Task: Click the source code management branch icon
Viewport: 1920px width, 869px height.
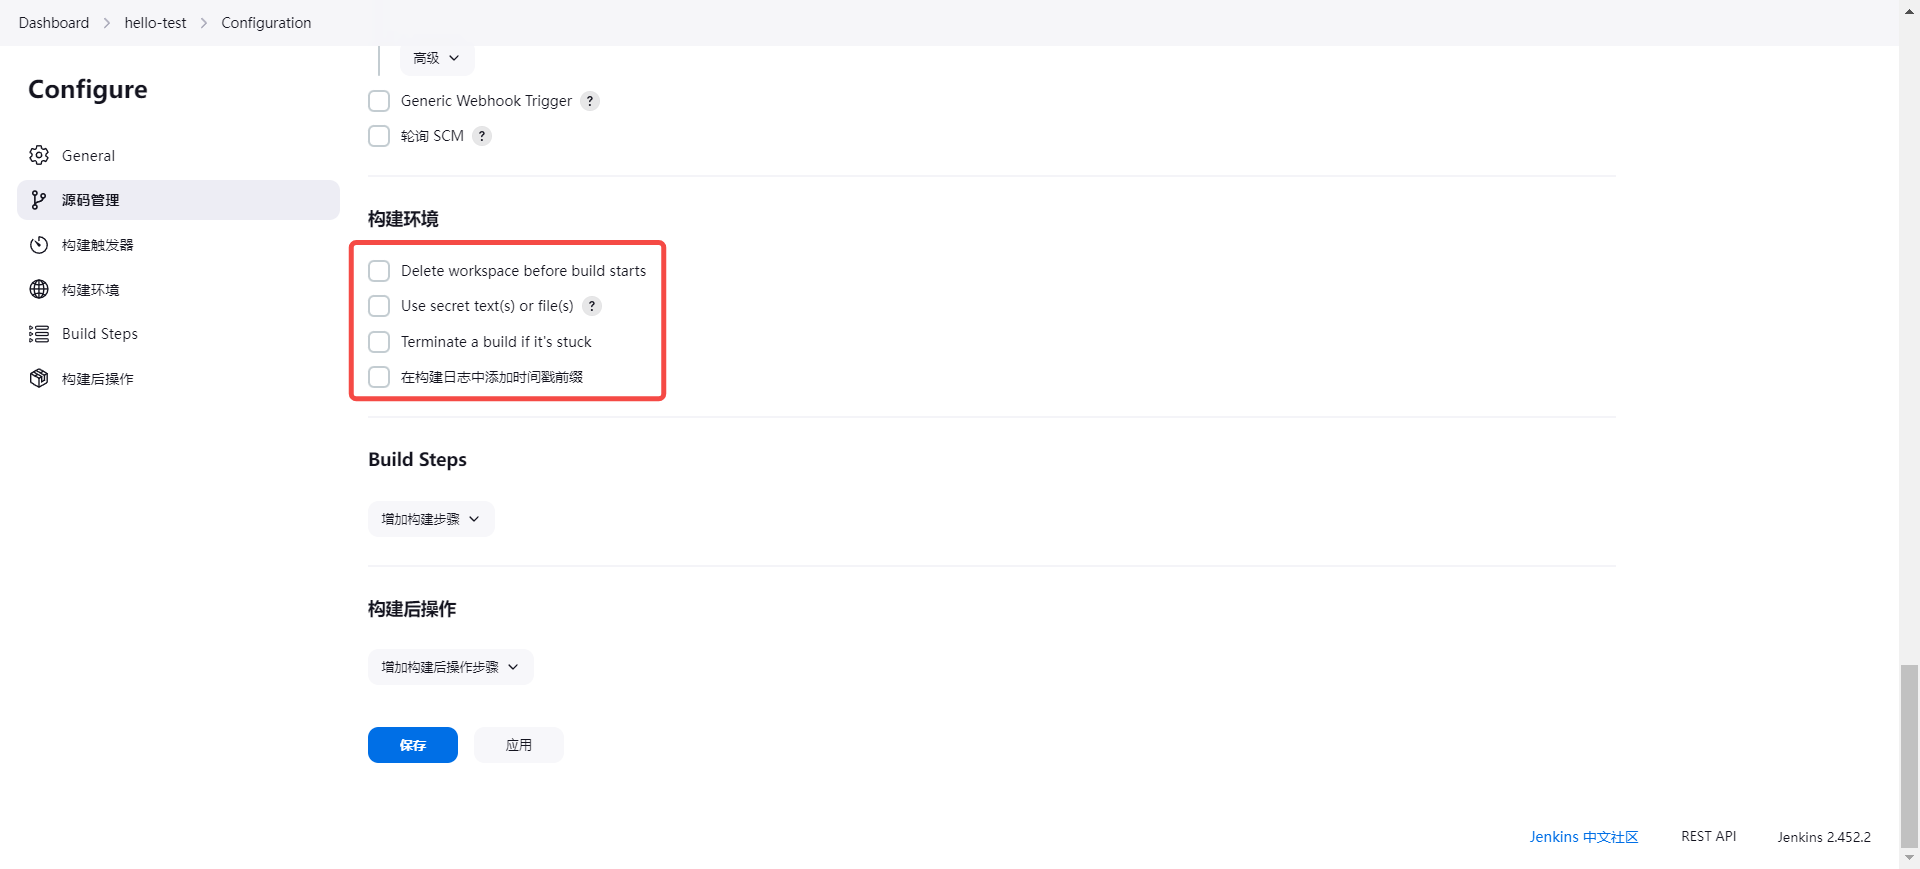Action: pos(39,200)
